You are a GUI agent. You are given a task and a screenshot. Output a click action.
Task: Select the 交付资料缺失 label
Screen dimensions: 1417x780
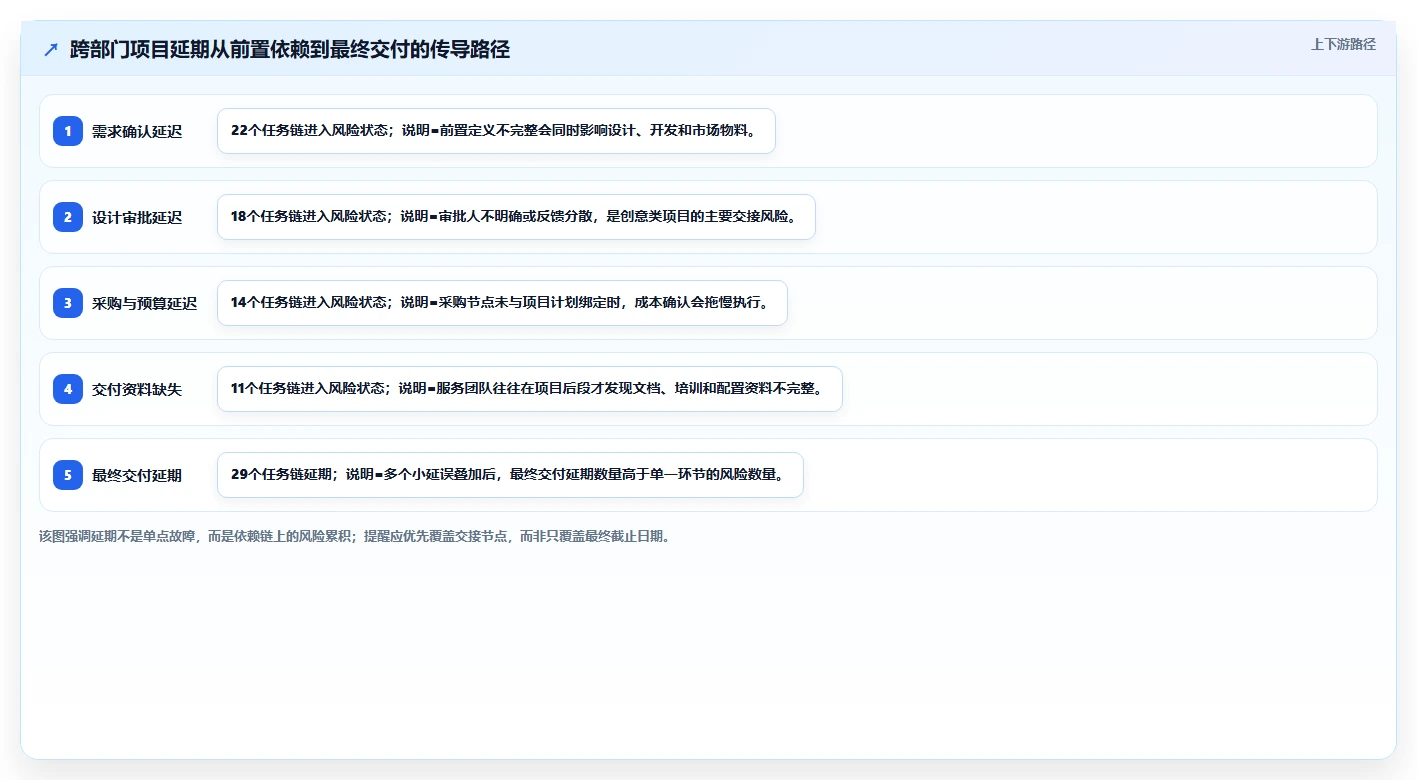(137, 389)
